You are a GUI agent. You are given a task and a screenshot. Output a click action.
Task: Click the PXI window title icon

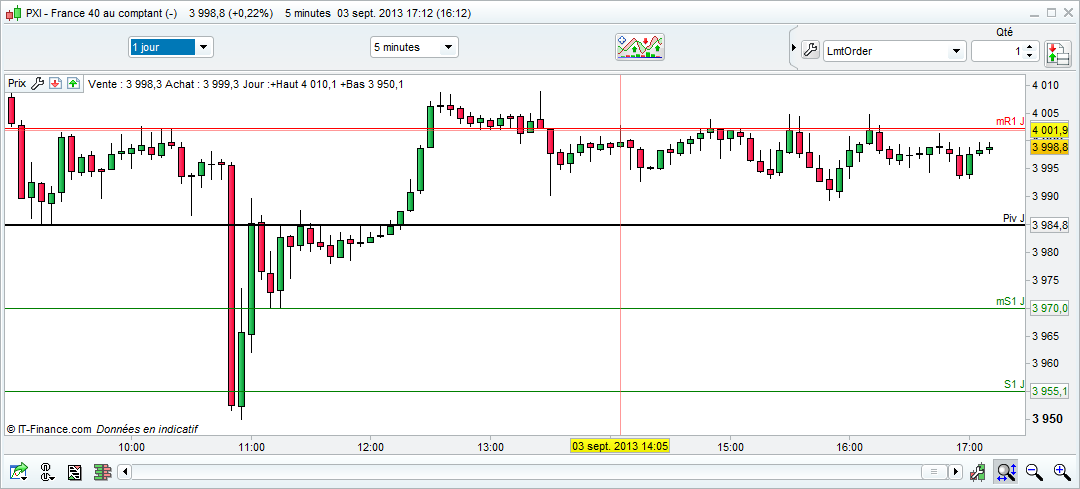(14, 12)
